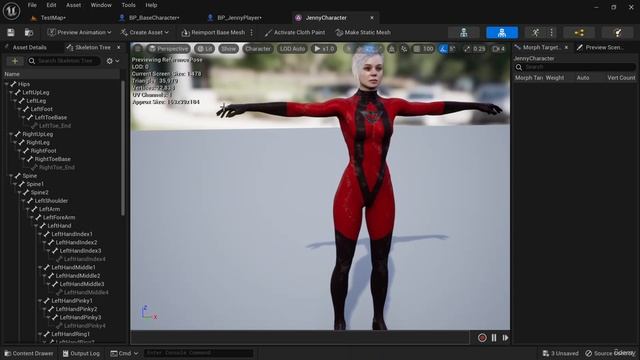Collapse the Hips bone
Screen dimensions: 640x360
(7, 84)
